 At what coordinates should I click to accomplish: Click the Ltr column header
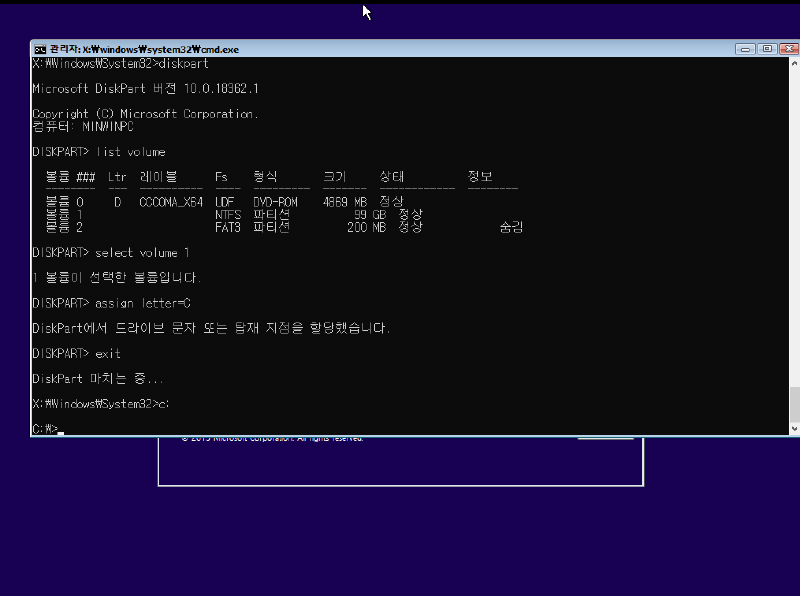tap(117, 177)
